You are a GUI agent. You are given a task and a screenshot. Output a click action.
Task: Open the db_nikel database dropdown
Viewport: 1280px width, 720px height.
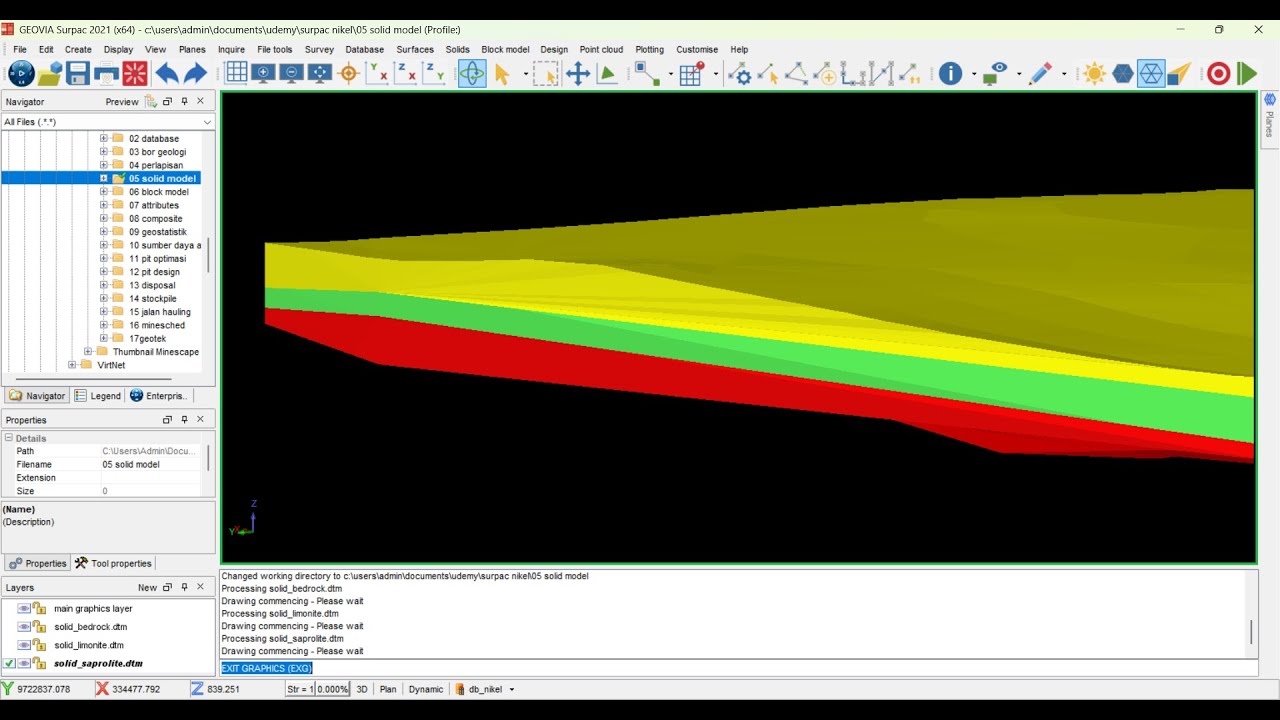click(x=512, y=689)
